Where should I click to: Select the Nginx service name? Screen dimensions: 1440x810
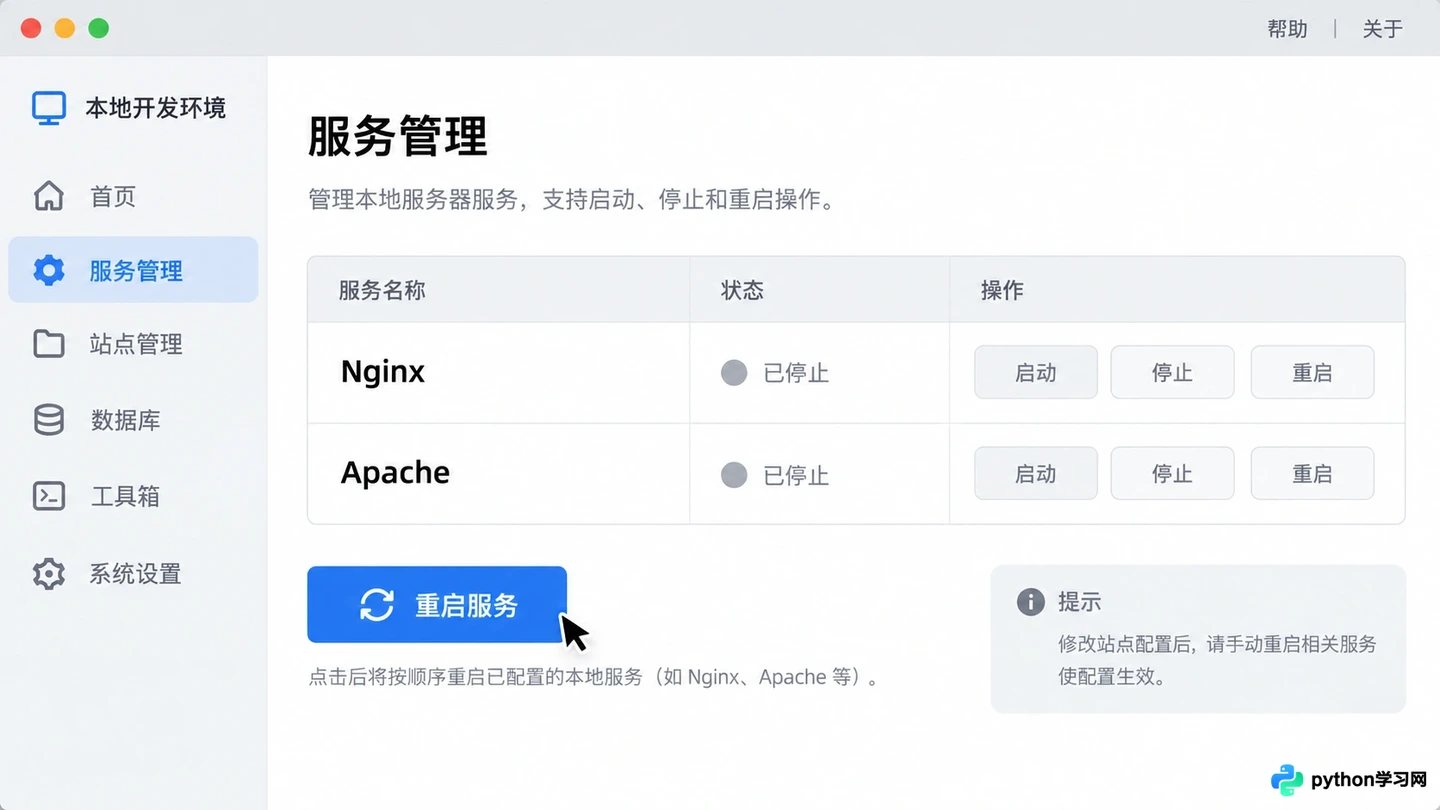(383, 372)
